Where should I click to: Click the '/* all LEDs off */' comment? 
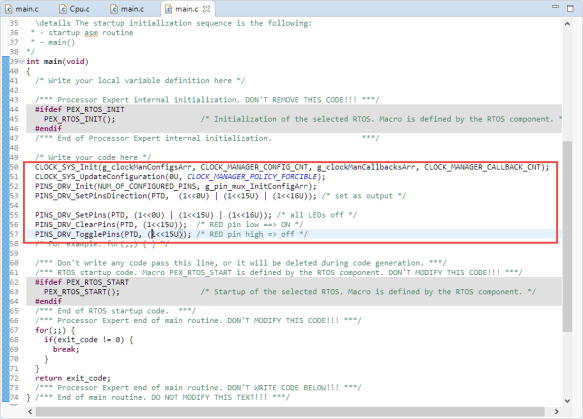317,215
